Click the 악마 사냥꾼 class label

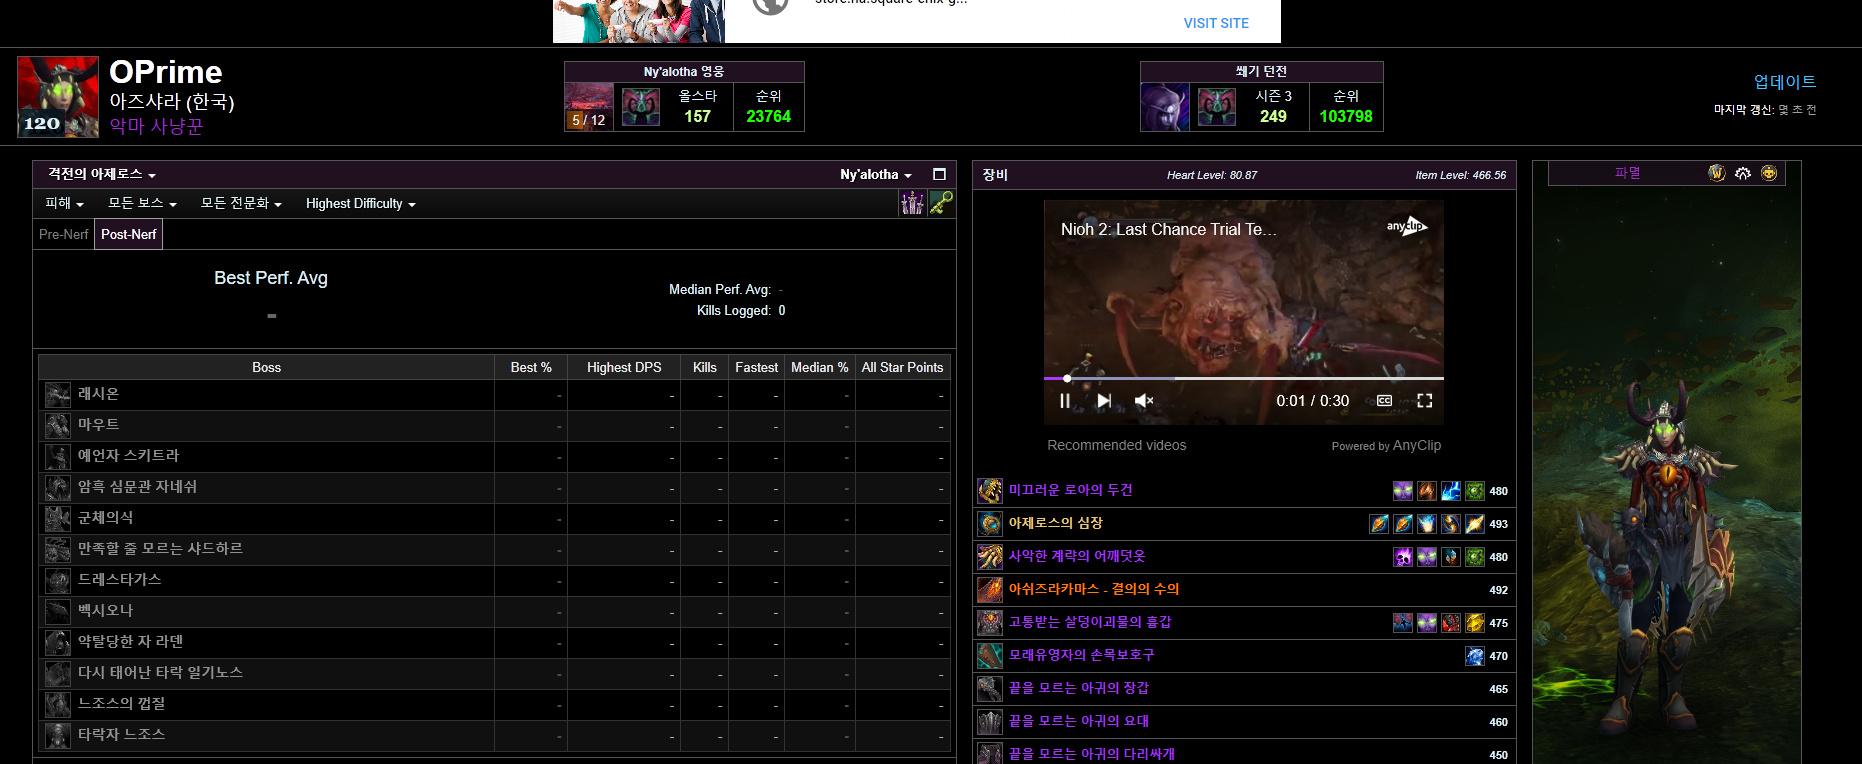[157, 126]
